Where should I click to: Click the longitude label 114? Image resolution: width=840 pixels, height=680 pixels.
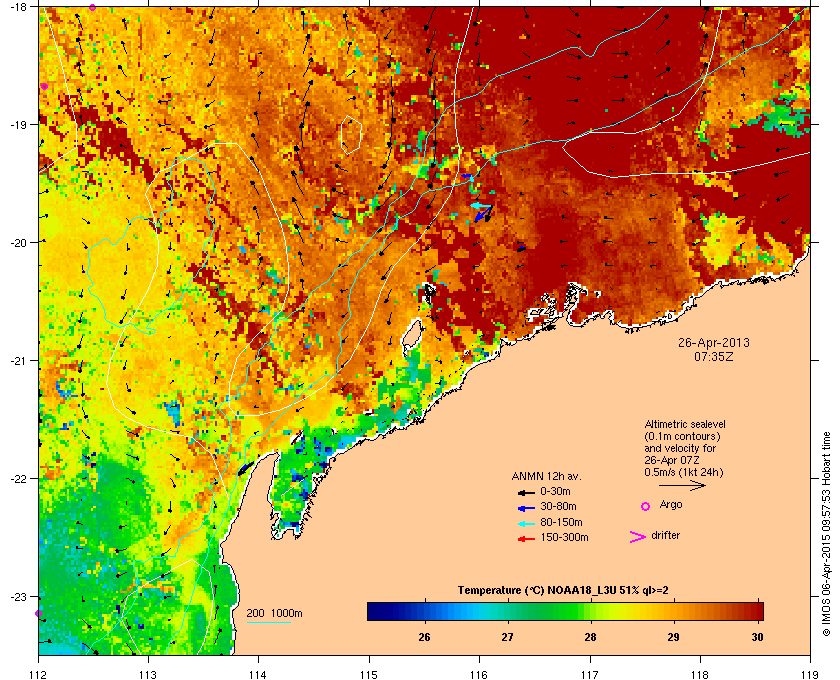click(x=258, y=675)
